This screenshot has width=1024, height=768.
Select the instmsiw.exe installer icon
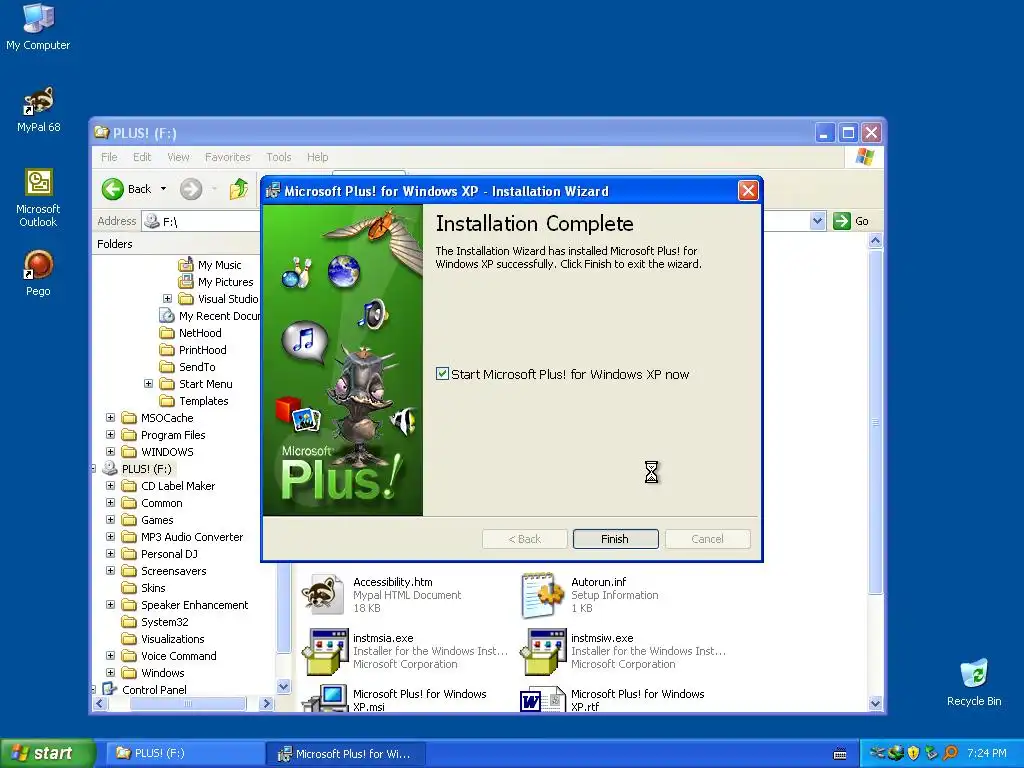[542, 651]
